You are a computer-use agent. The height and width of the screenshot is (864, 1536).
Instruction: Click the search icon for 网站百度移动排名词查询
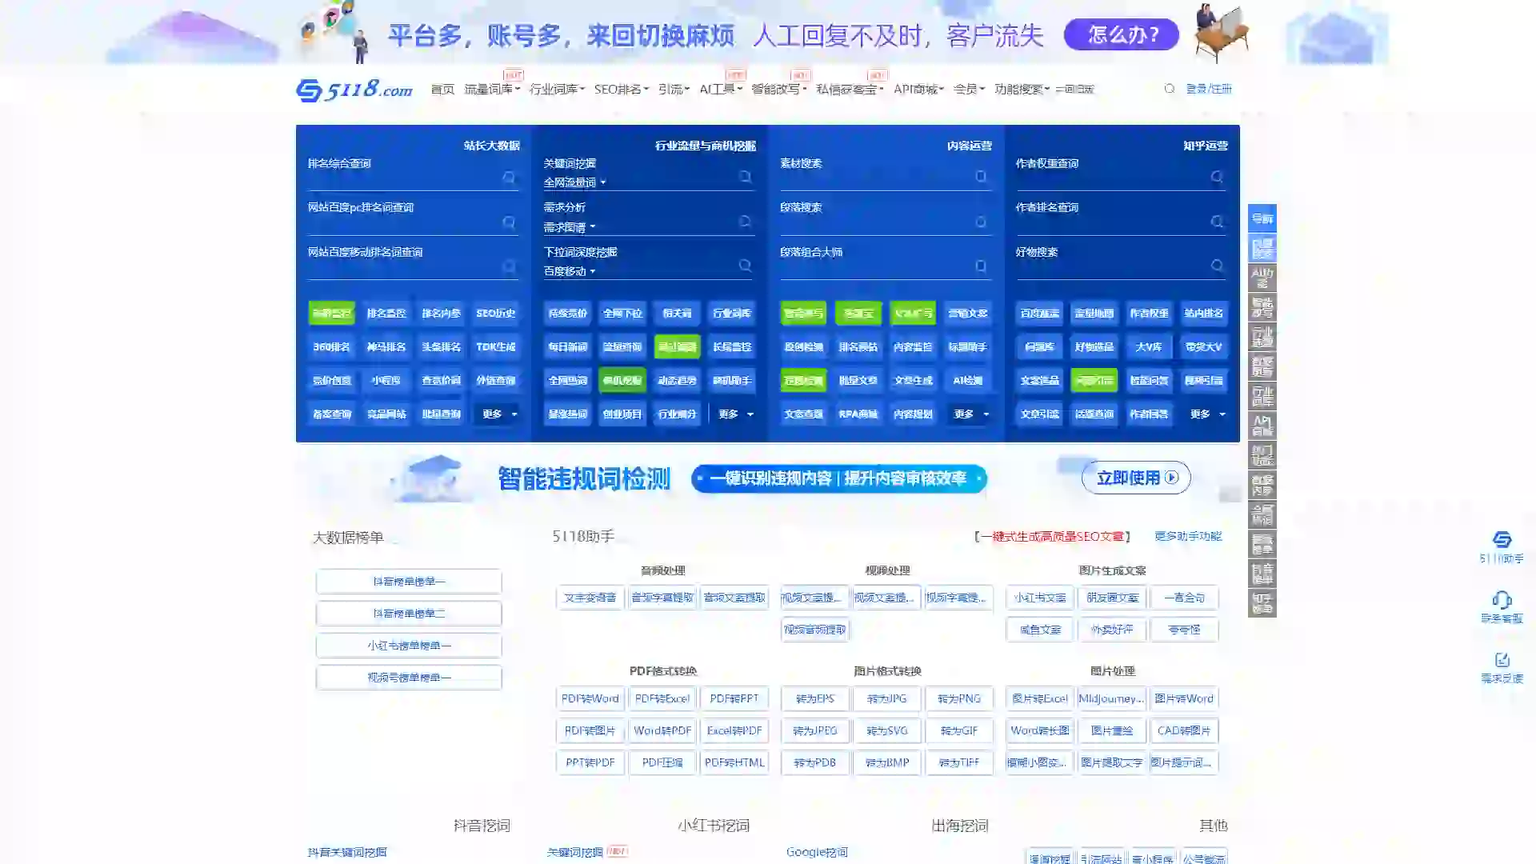coord(509,266)
